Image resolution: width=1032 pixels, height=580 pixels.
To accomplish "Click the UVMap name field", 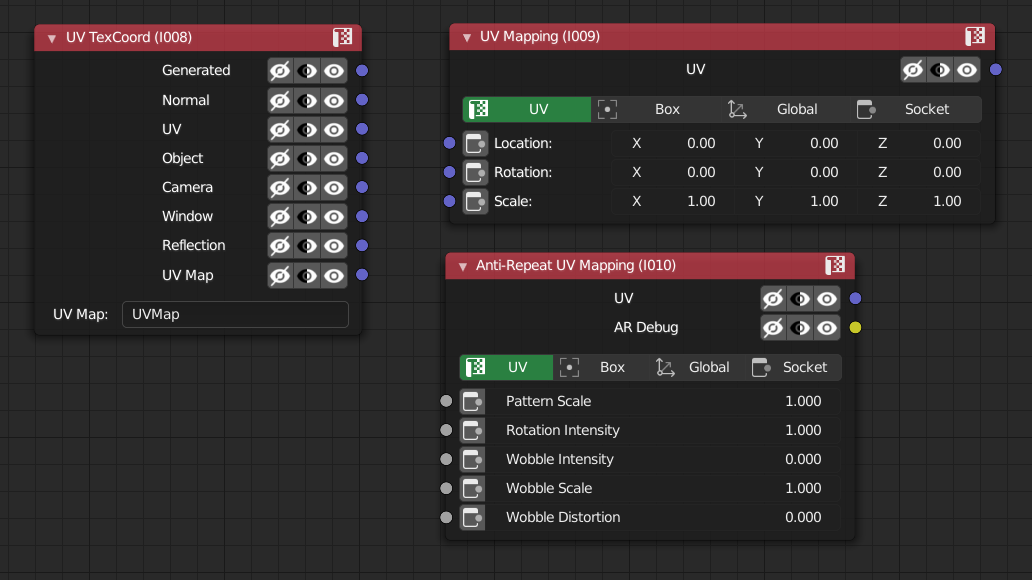I will [x=235, y=314].
